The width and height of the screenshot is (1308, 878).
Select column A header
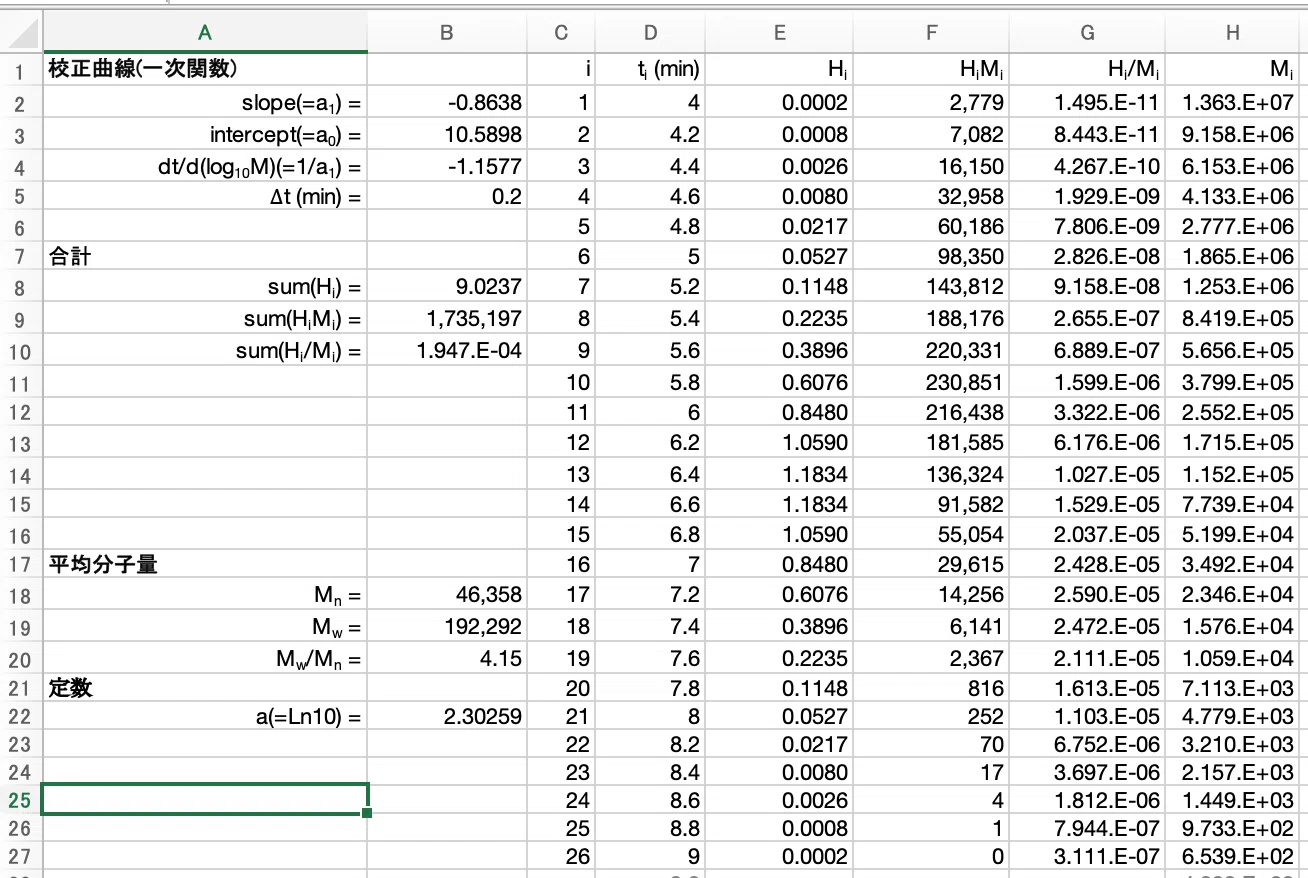click(205, 33)
